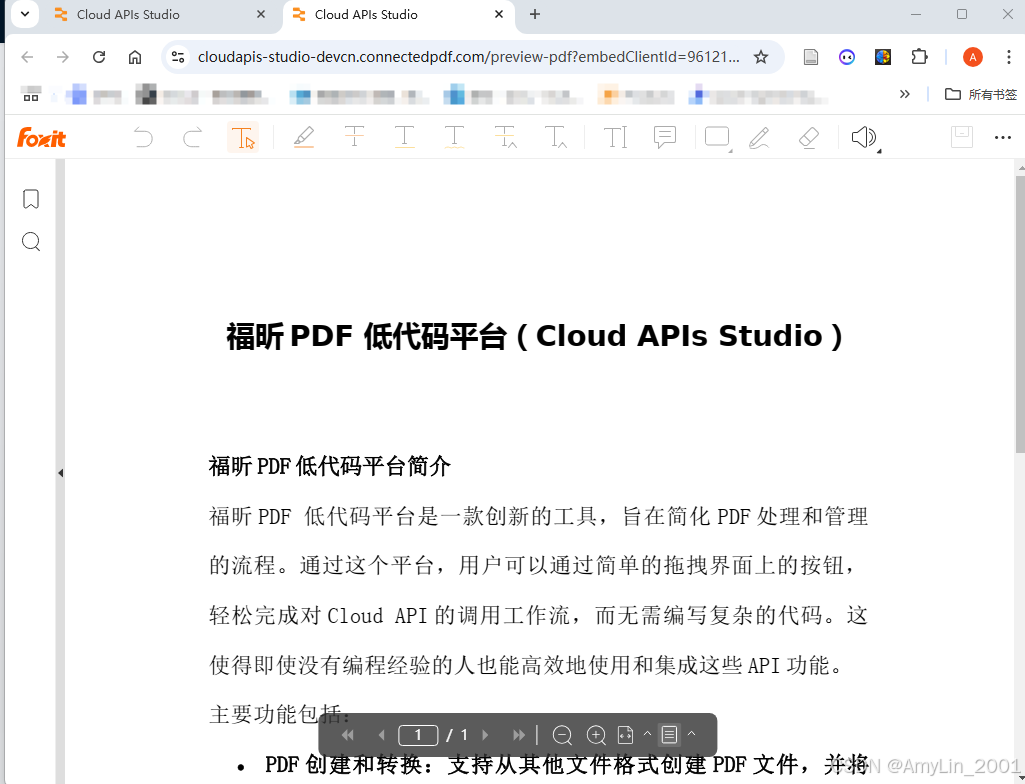Image resolution: width=1025 pixels, height=784 pixels.
Task: Click the colorful square extension icon
Action: (x=883, y=57)
